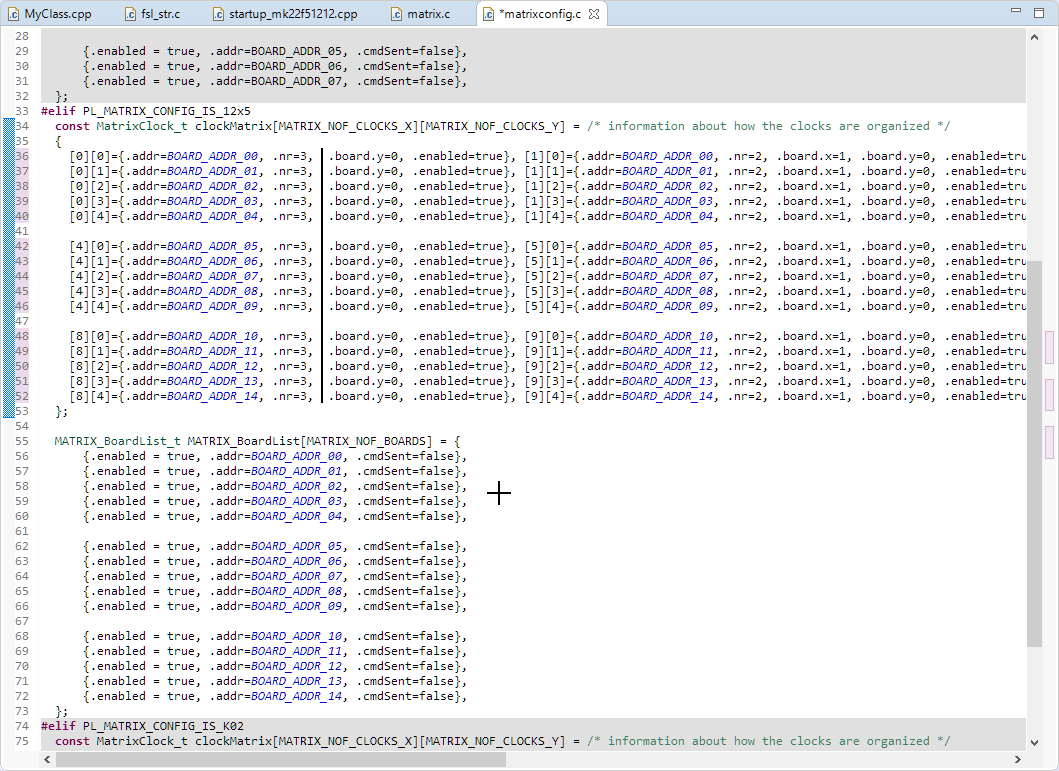Select the startup_mk22f51212.cpp tab

[292, 14]
